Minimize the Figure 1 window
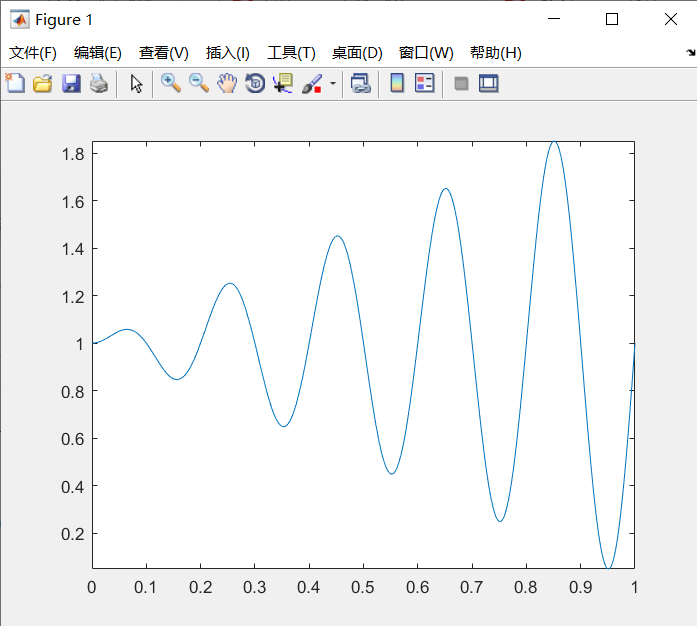This screenshot has width=697, height=626. [x=554, y=19]
